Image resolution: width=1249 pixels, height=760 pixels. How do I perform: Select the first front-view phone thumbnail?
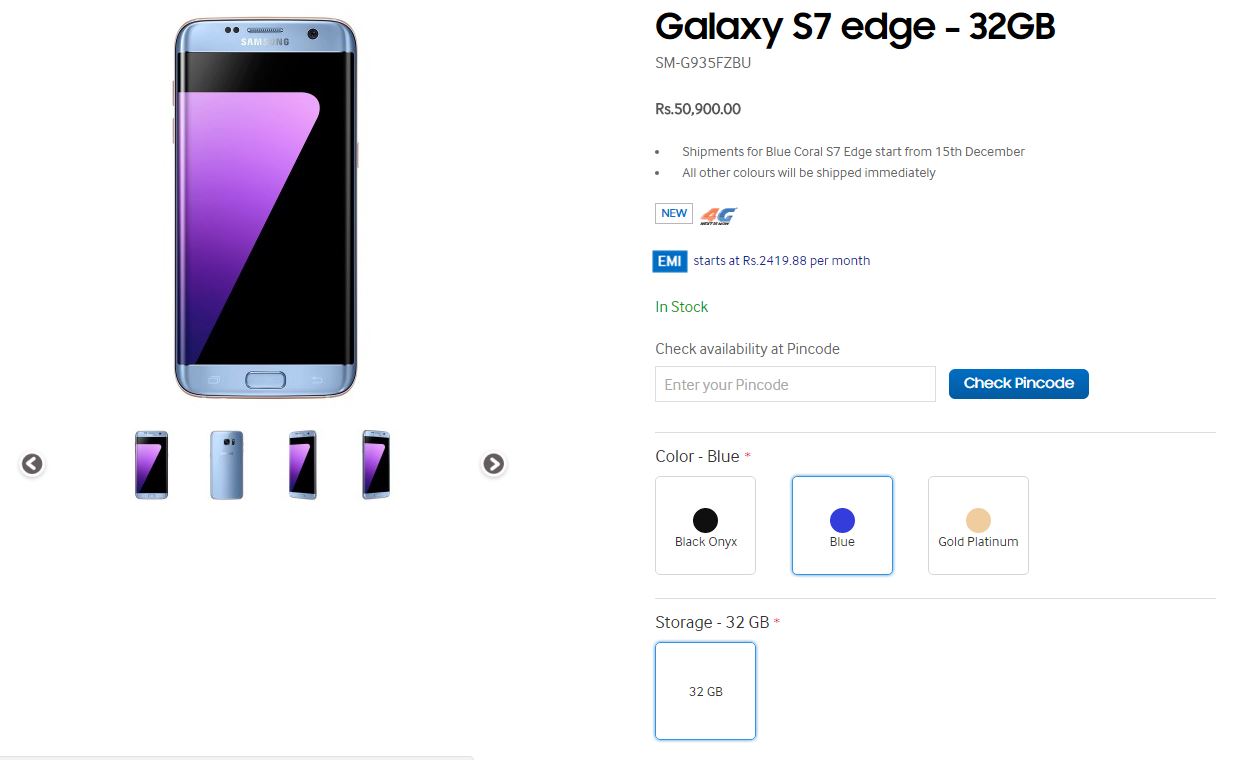tap(152, 464)
